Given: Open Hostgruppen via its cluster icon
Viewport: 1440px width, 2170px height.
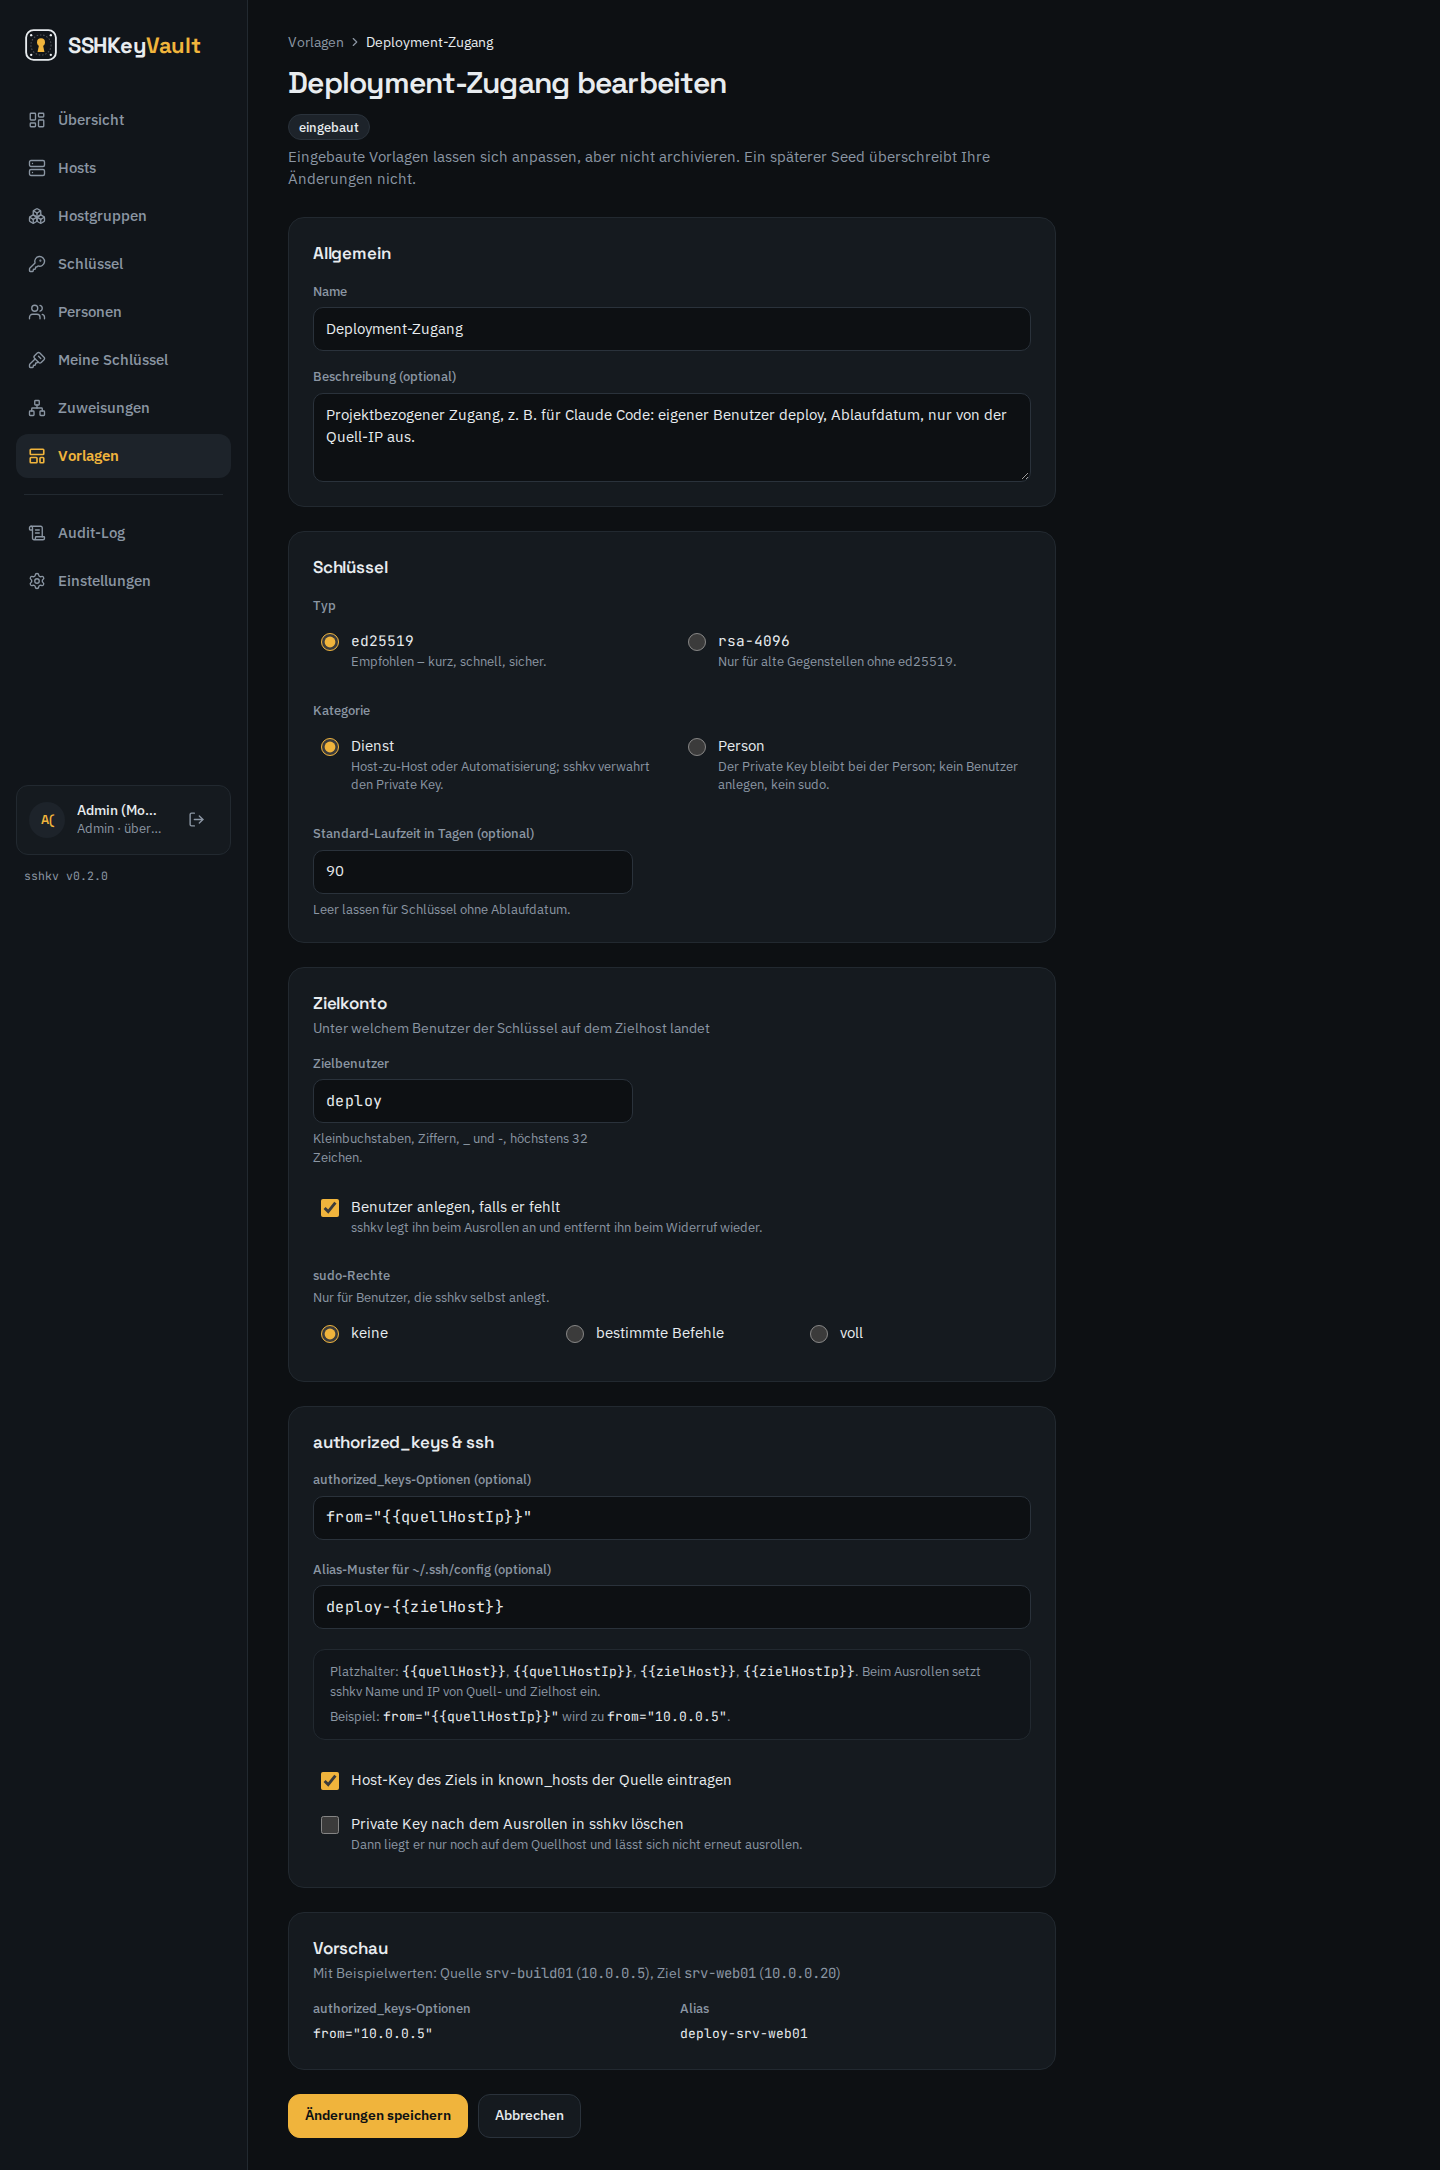Looking at the screenshot, I should pos(37,216).
